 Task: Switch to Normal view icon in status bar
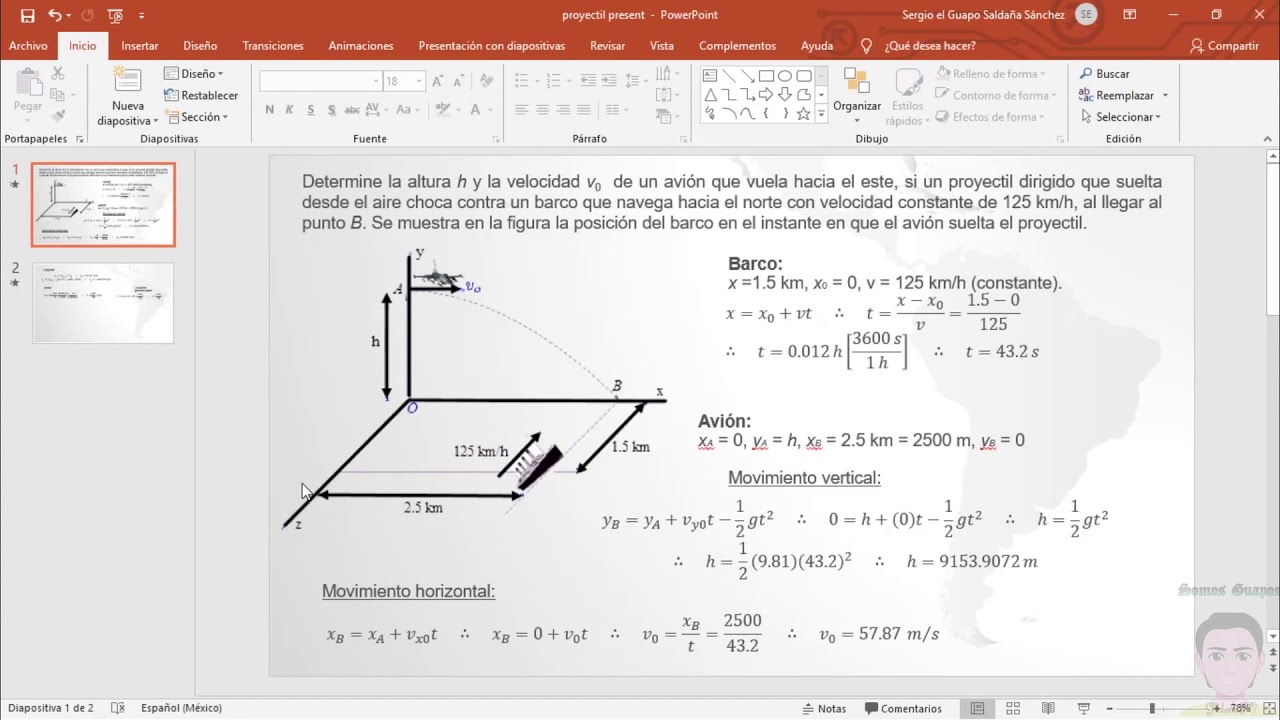(x=977, y=708)
